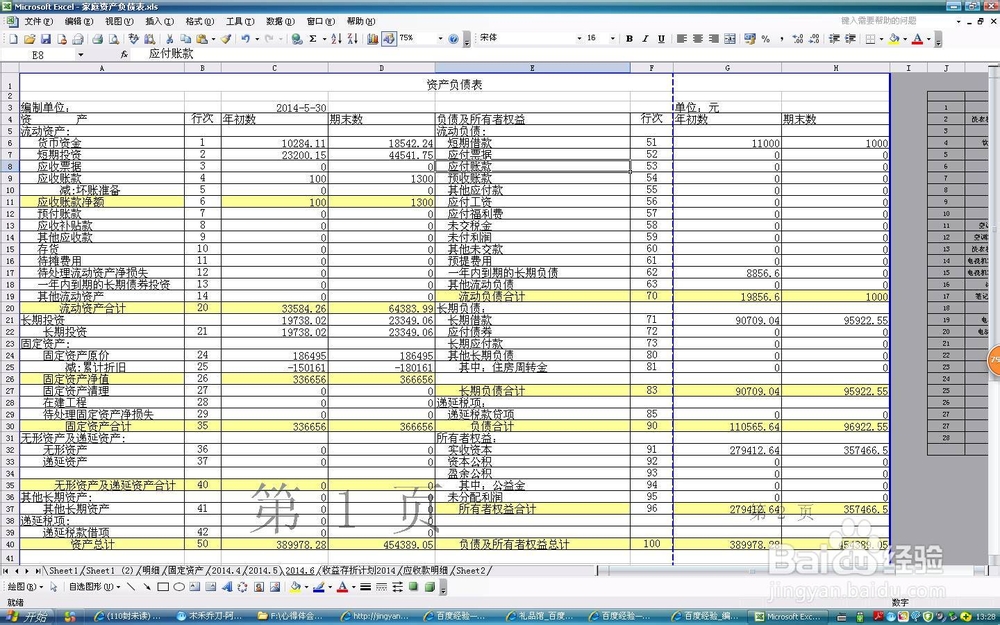Apply Percent Style from formatting toolbar
1000x625 pixels.
[768, 38]
